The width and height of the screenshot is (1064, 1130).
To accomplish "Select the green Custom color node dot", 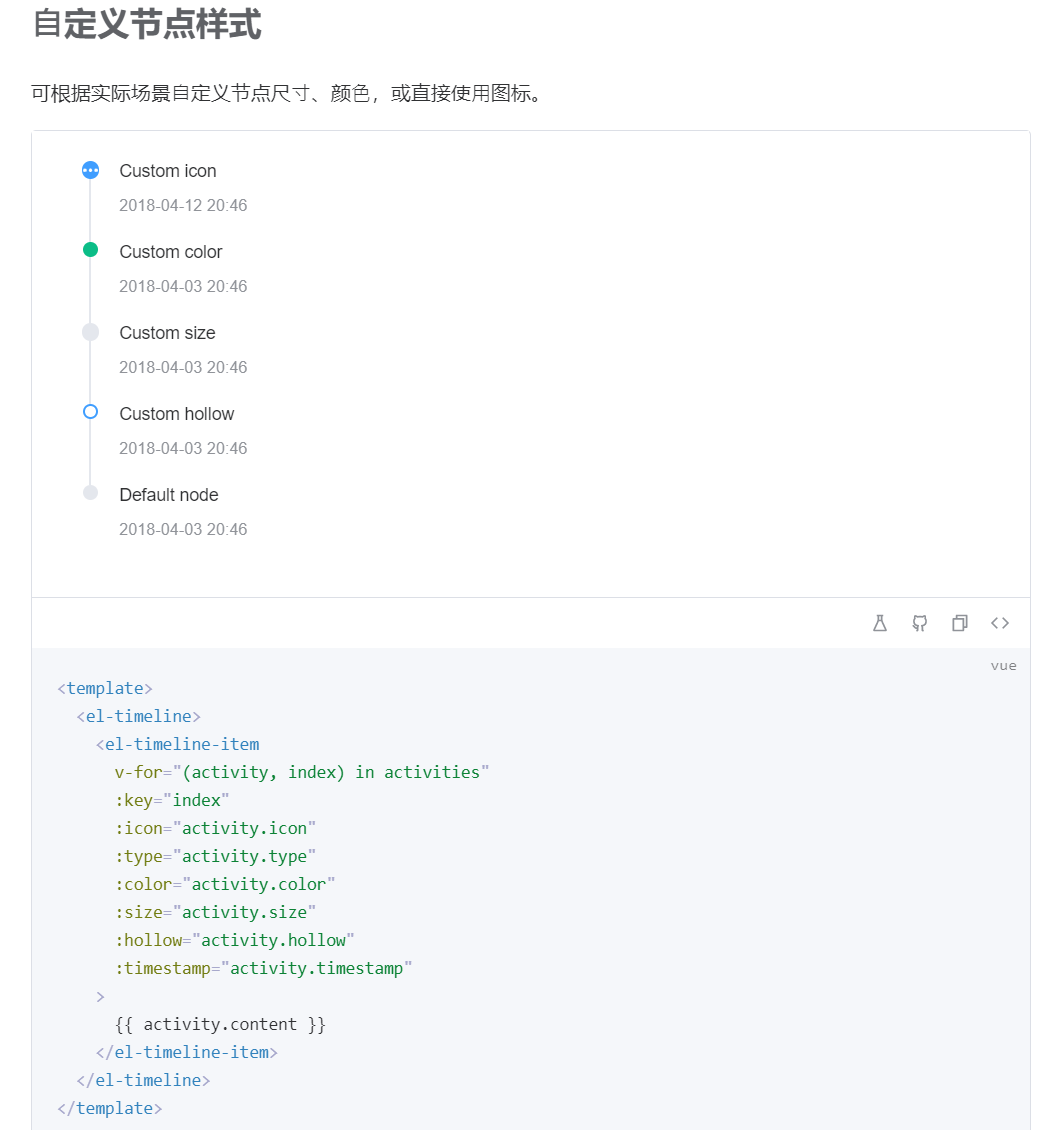I will coord(90,249).
